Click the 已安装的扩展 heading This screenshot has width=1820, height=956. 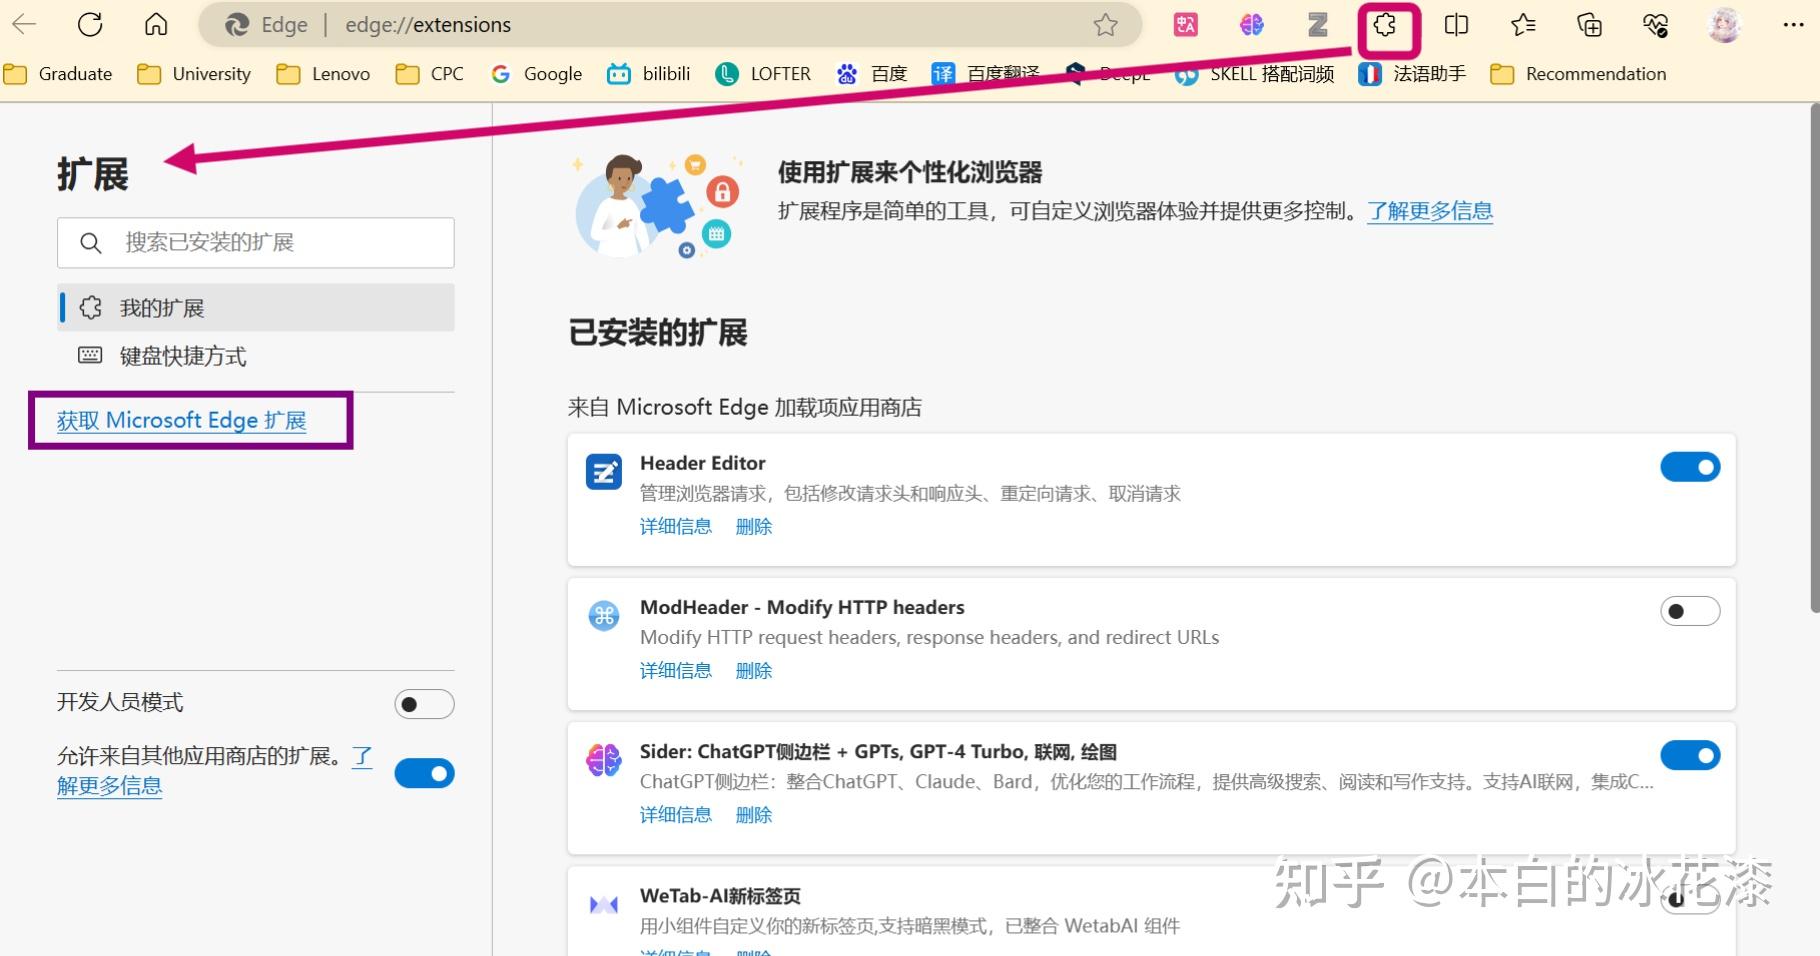[x=658, y=333]
